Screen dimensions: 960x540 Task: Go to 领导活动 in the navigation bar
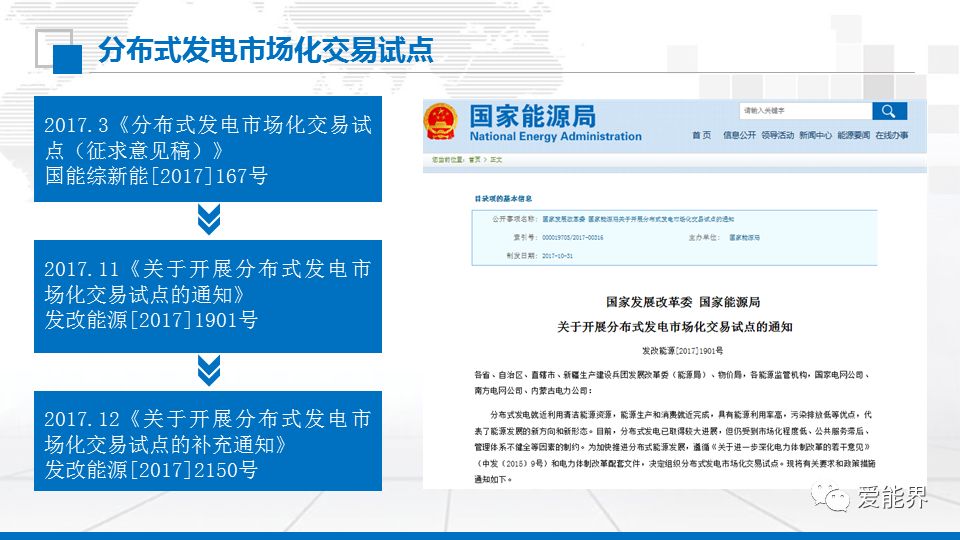(x=777, y=135)
